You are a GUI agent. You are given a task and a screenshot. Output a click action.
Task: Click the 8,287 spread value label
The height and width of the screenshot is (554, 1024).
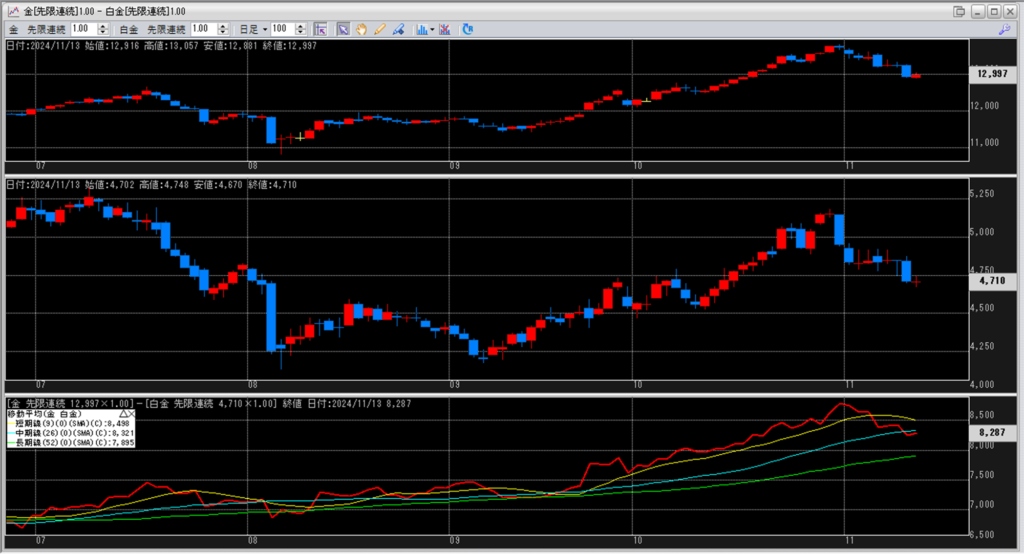(x=993, y=432)
